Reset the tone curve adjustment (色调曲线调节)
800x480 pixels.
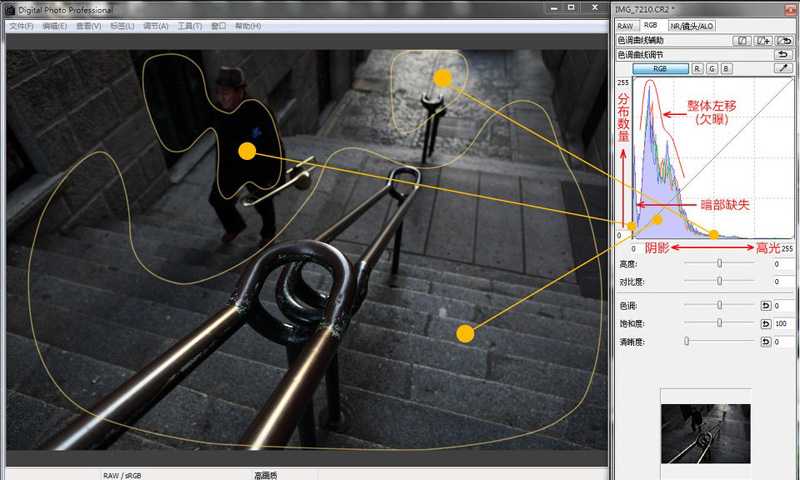coord(784,54)
